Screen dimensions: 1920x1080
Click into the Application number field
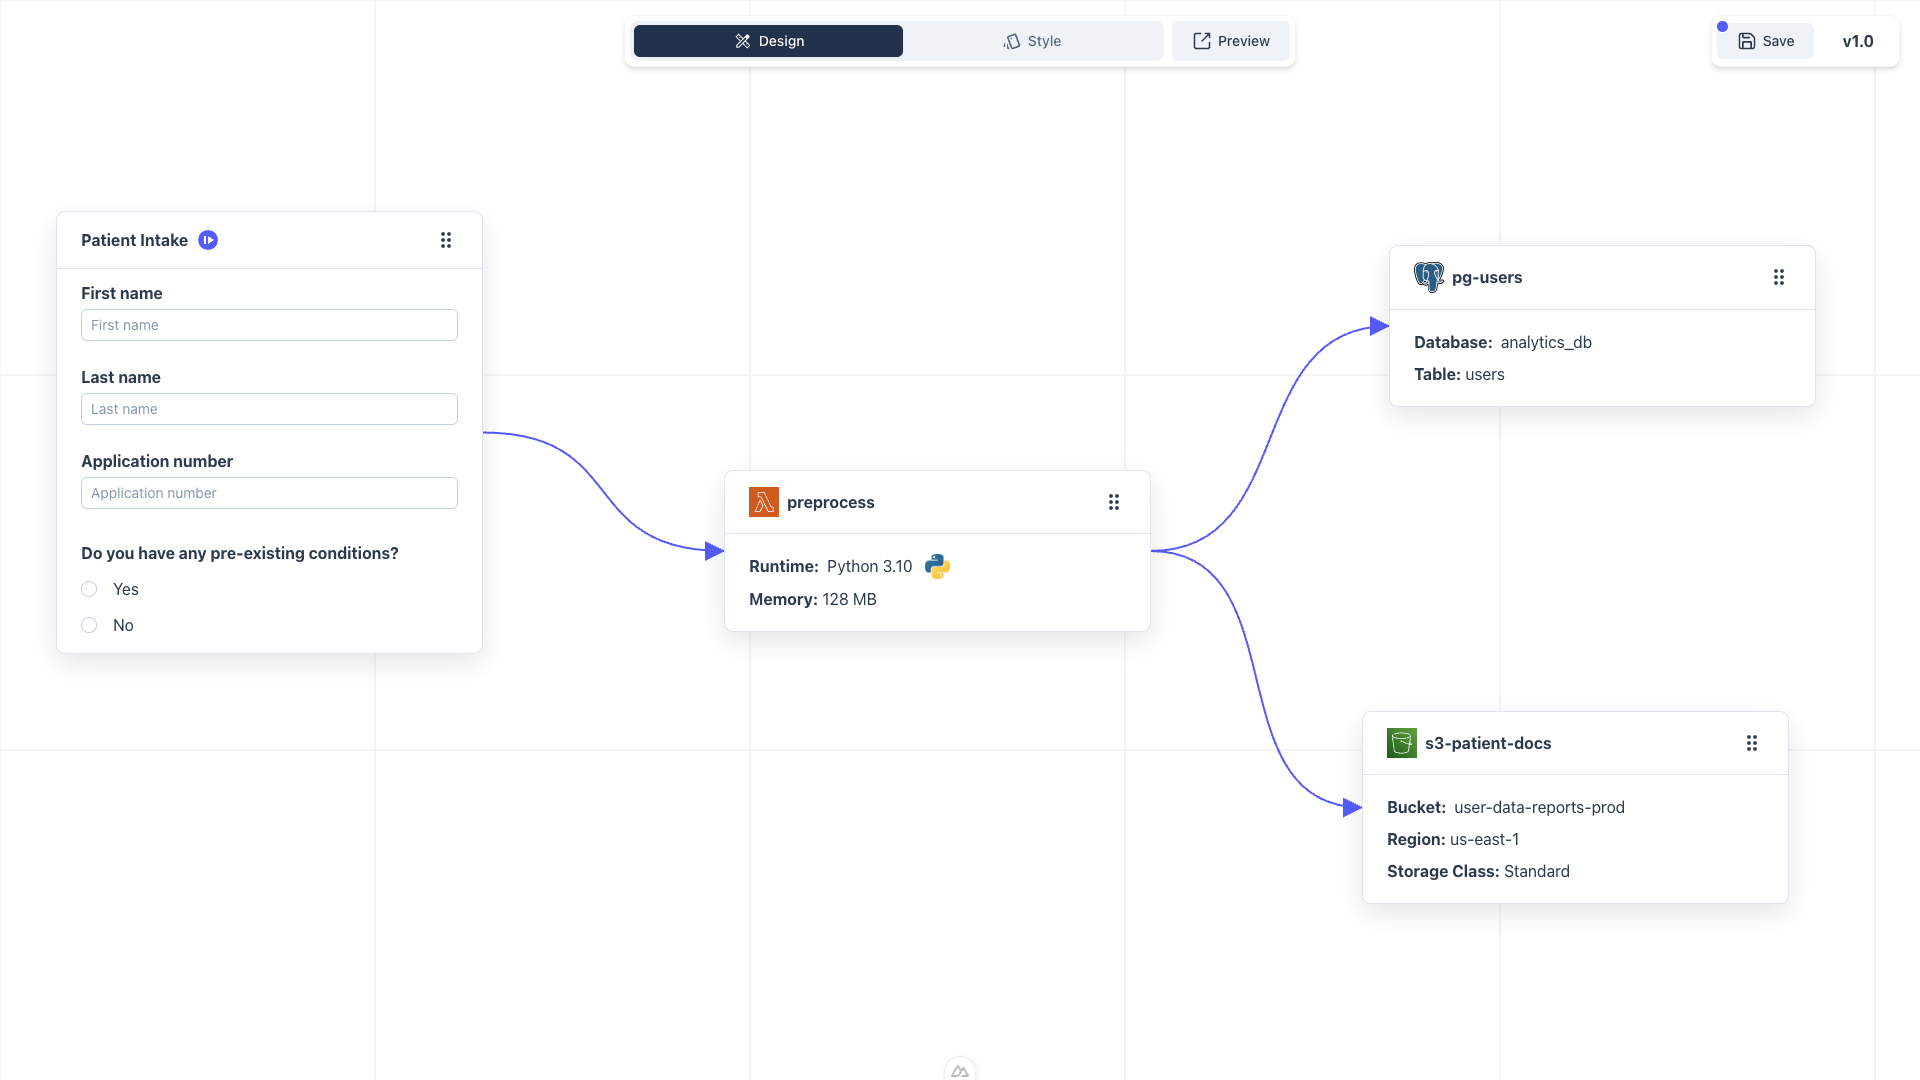pyautogui.click(x=268, y=493)
